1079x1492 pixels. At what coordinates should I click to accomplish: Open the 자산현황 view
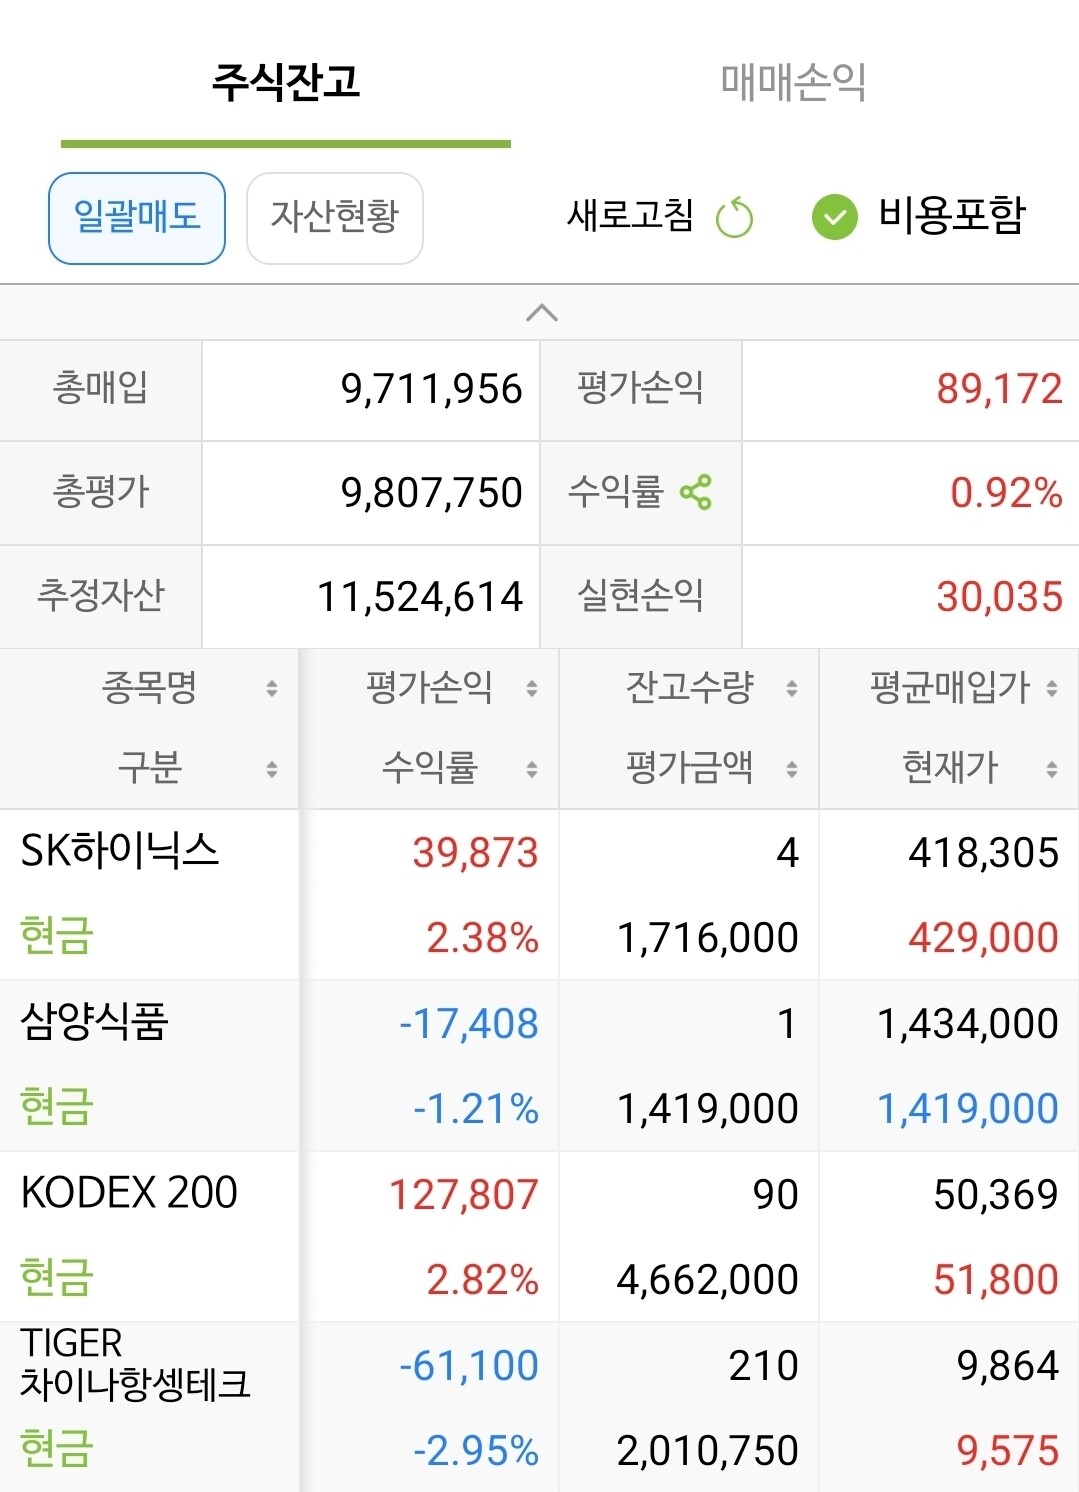335,218
